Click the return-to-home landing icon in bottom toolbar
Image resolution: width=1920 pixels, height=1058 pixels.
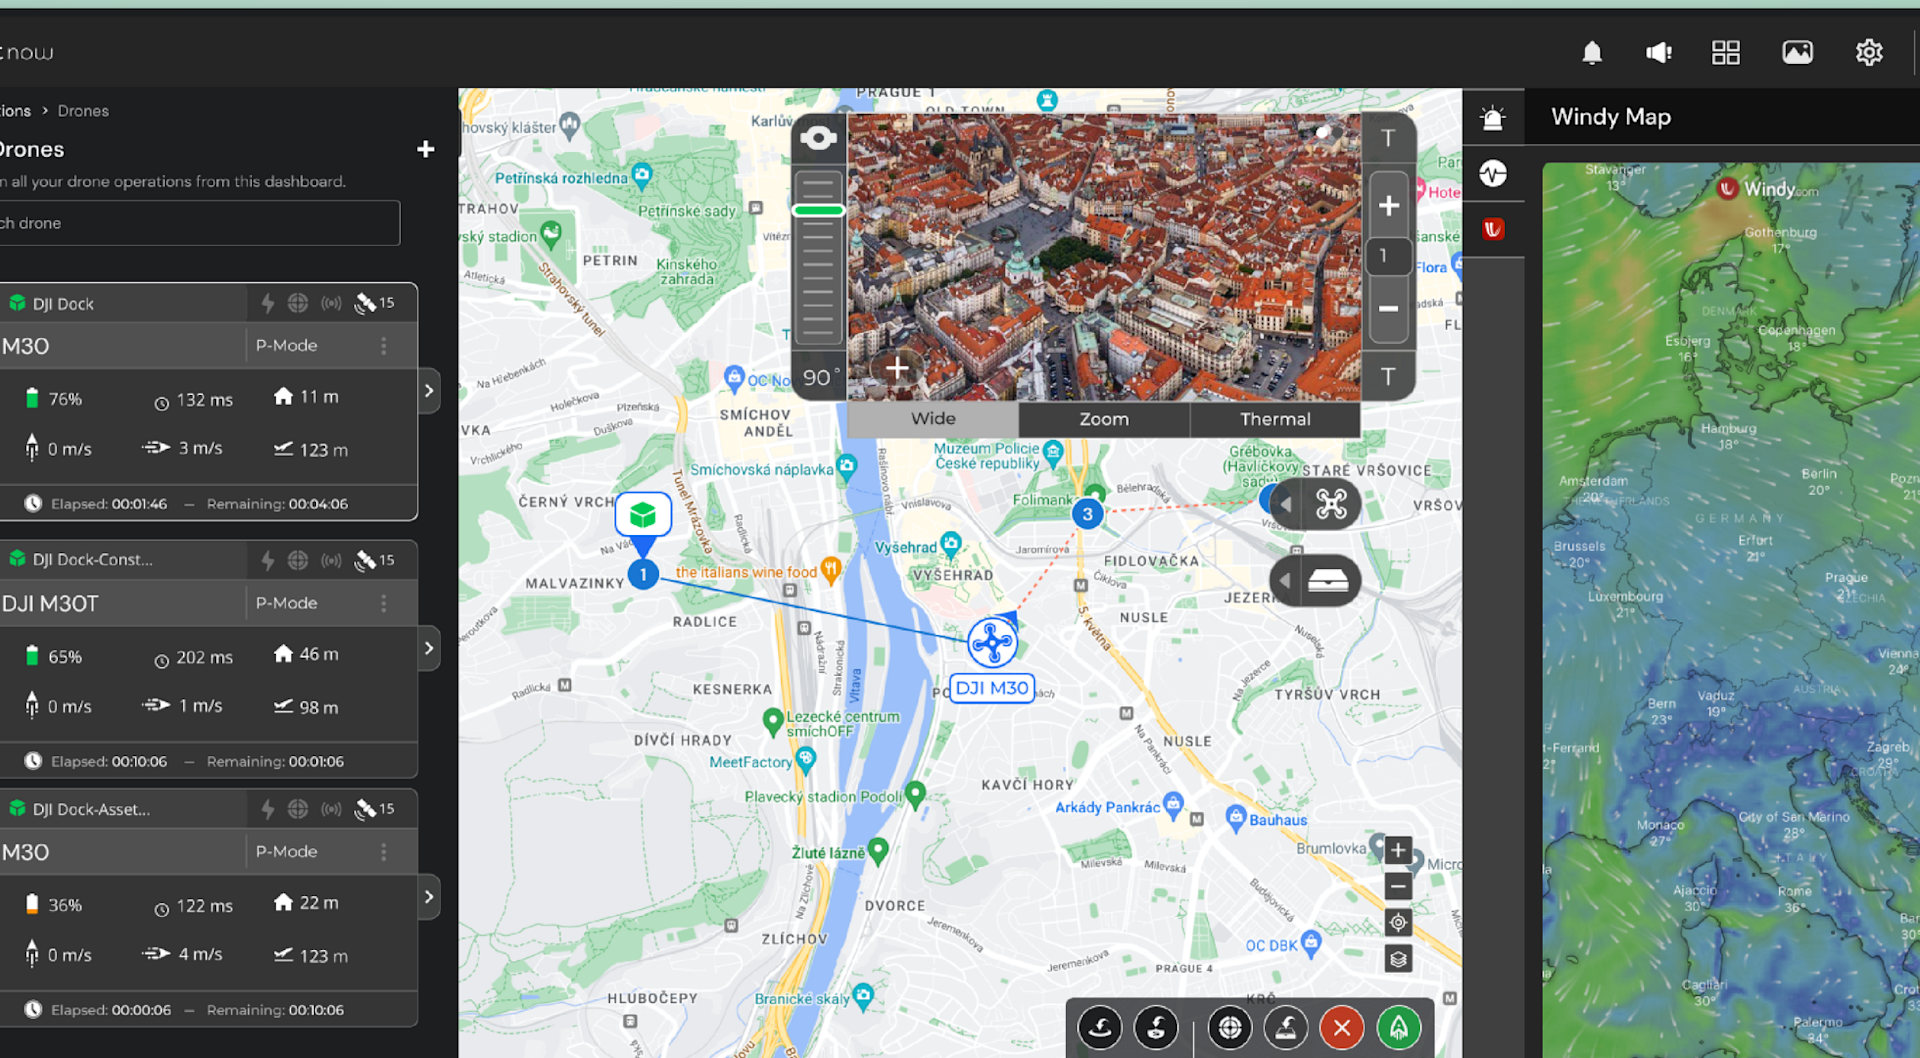click(1100, 1027)
